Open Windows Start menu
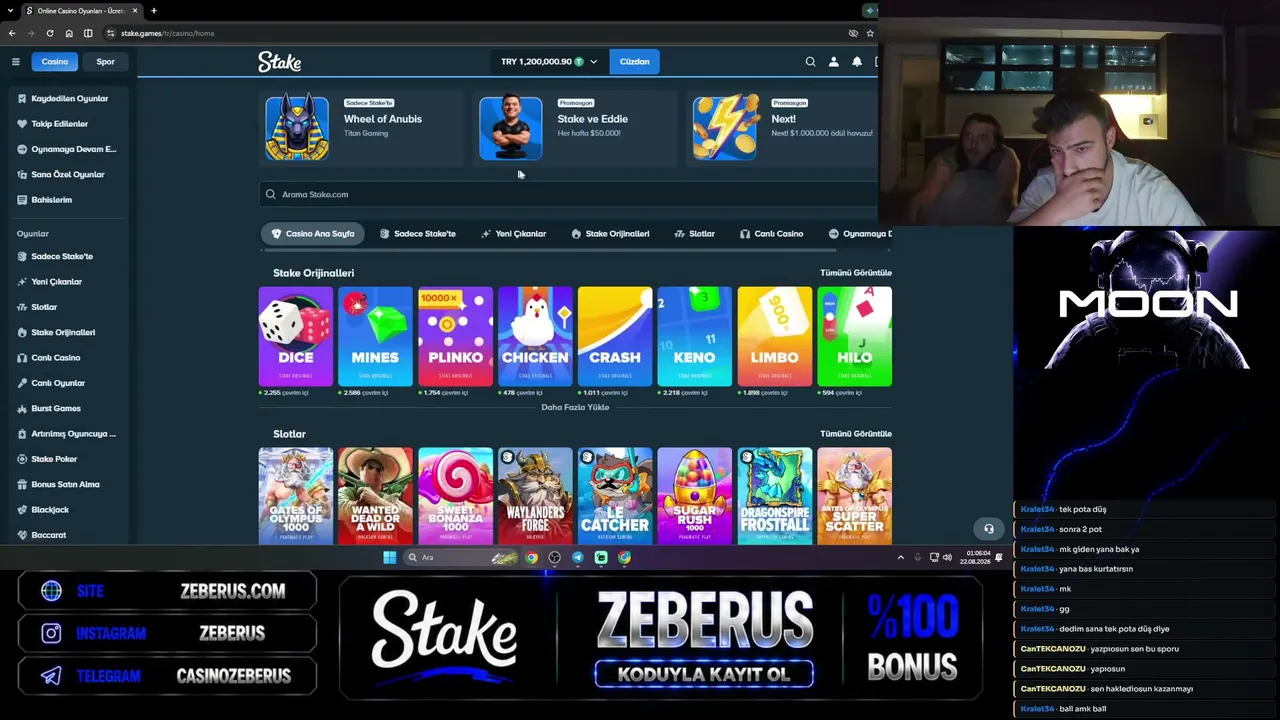The image size is (1280, 720). [389, 558]
